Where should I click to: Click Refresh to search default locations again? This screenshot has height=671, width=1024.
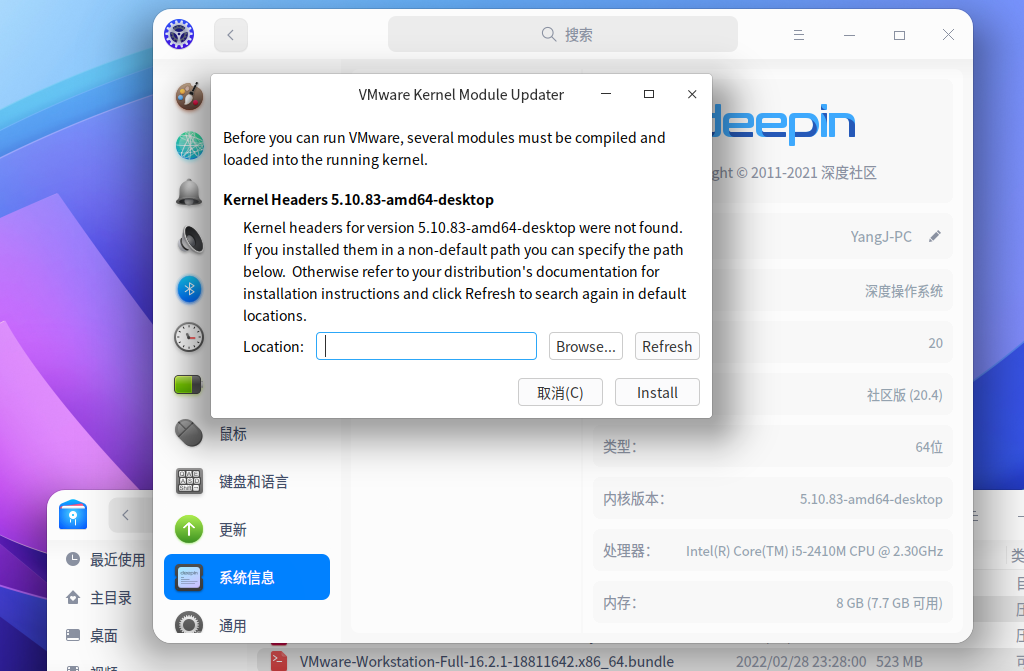coord(666,346)
